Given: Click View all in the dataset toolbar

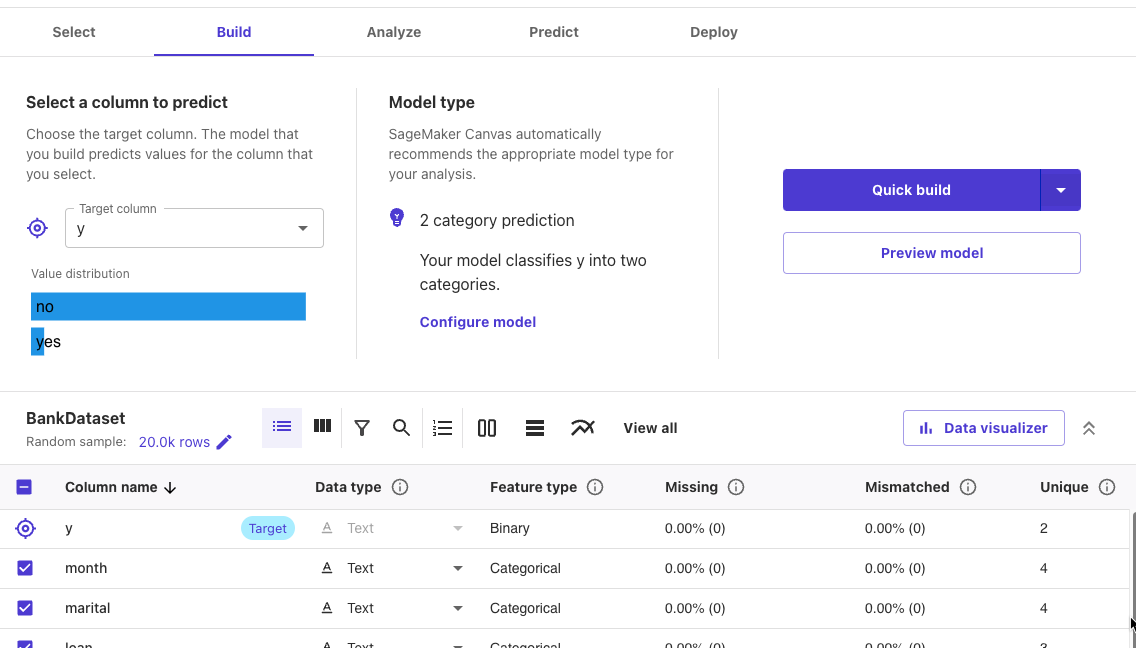Looking at the screenshot, I should point(651,428).
